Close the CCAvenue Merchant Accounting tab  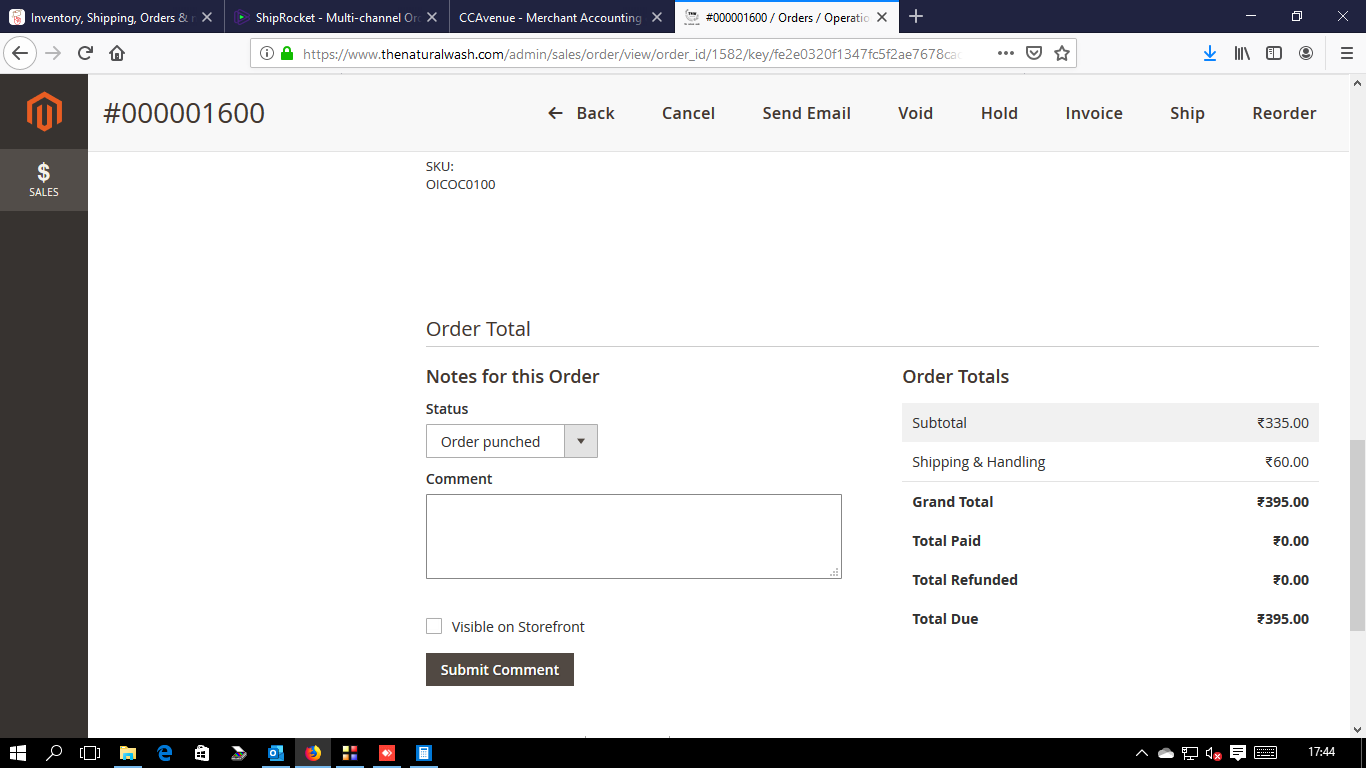click(x=657, y=17)
